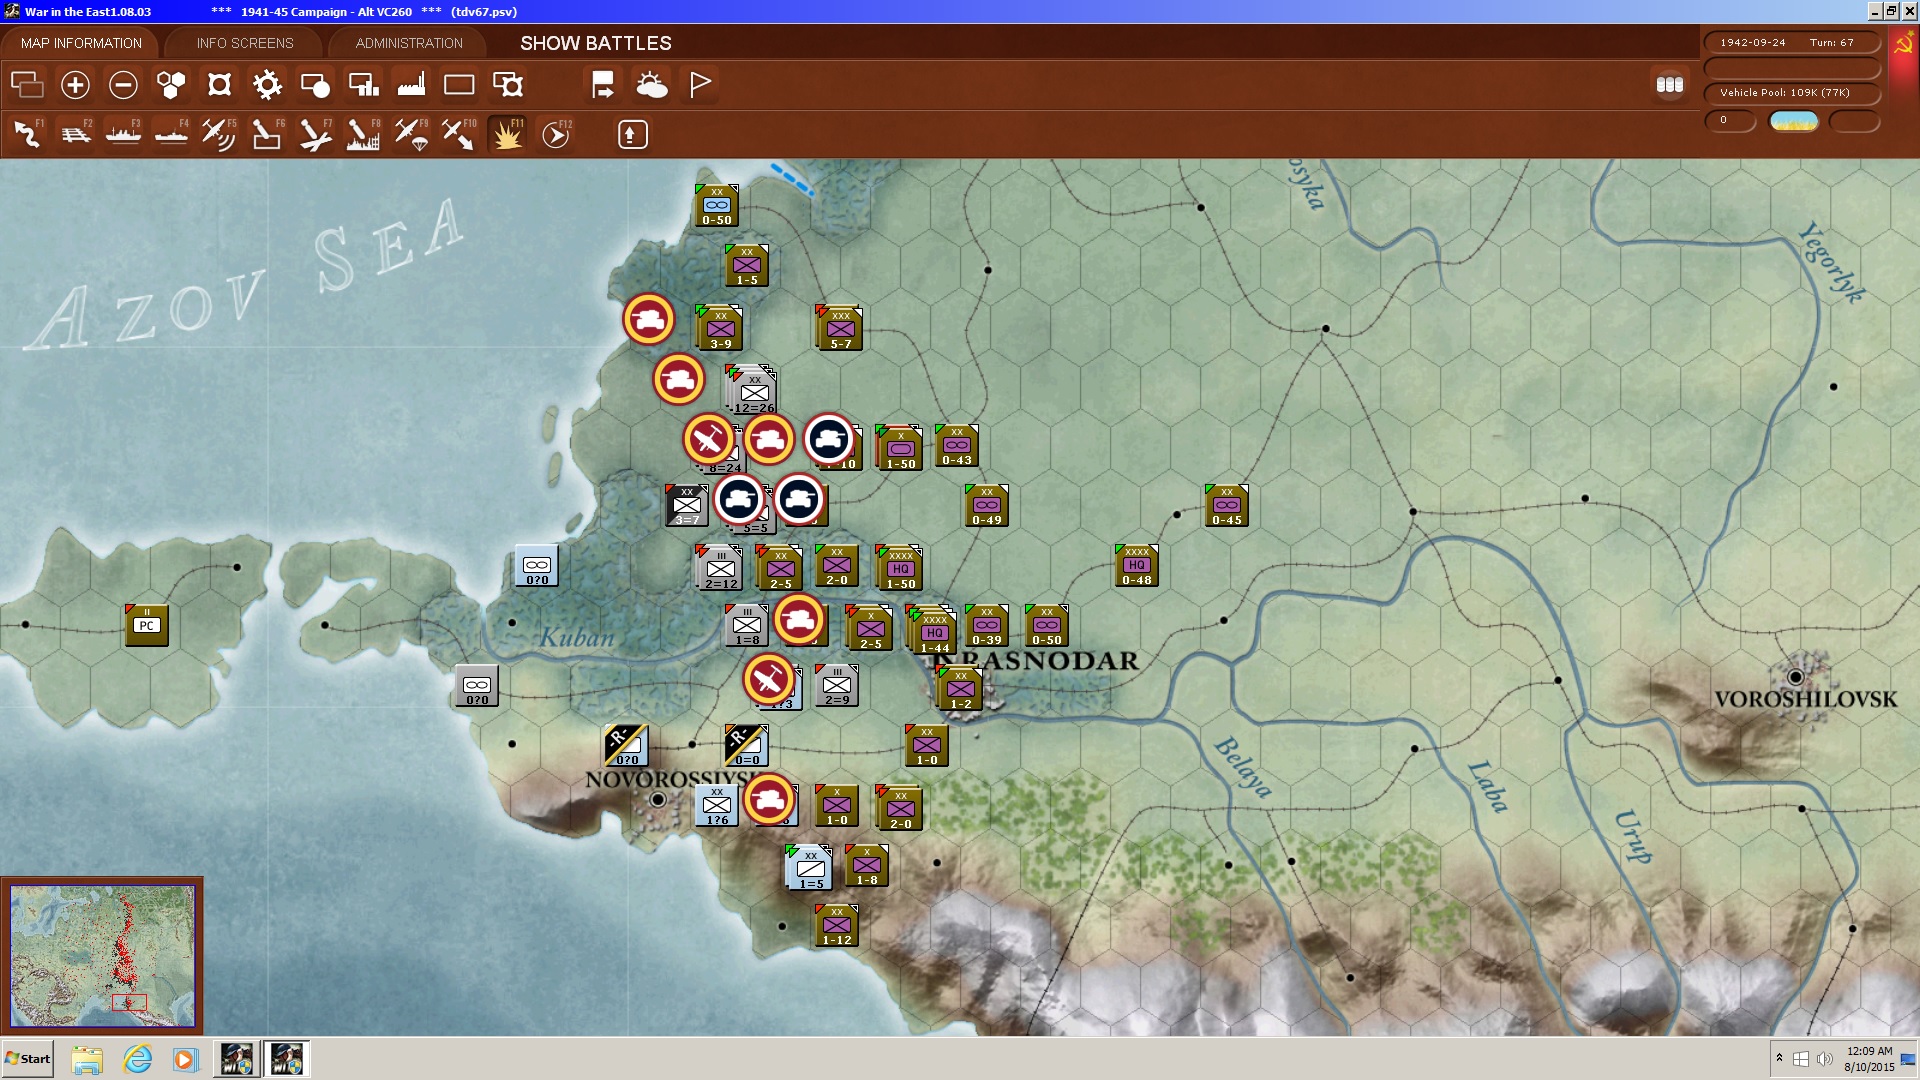This screenshot has width=1920, height=1080.
Task: Select the PC unit counter on Crimea
Action: 146,625
